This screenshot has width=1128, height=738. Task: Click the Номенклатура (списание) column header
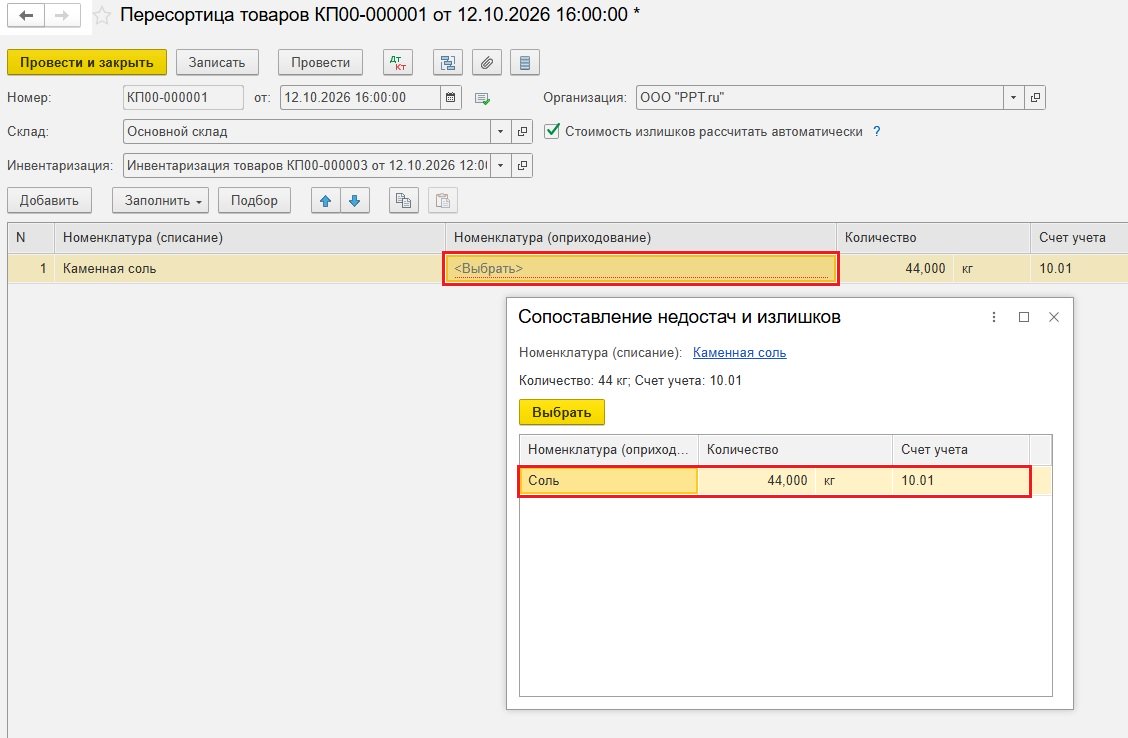pos(250,237)
